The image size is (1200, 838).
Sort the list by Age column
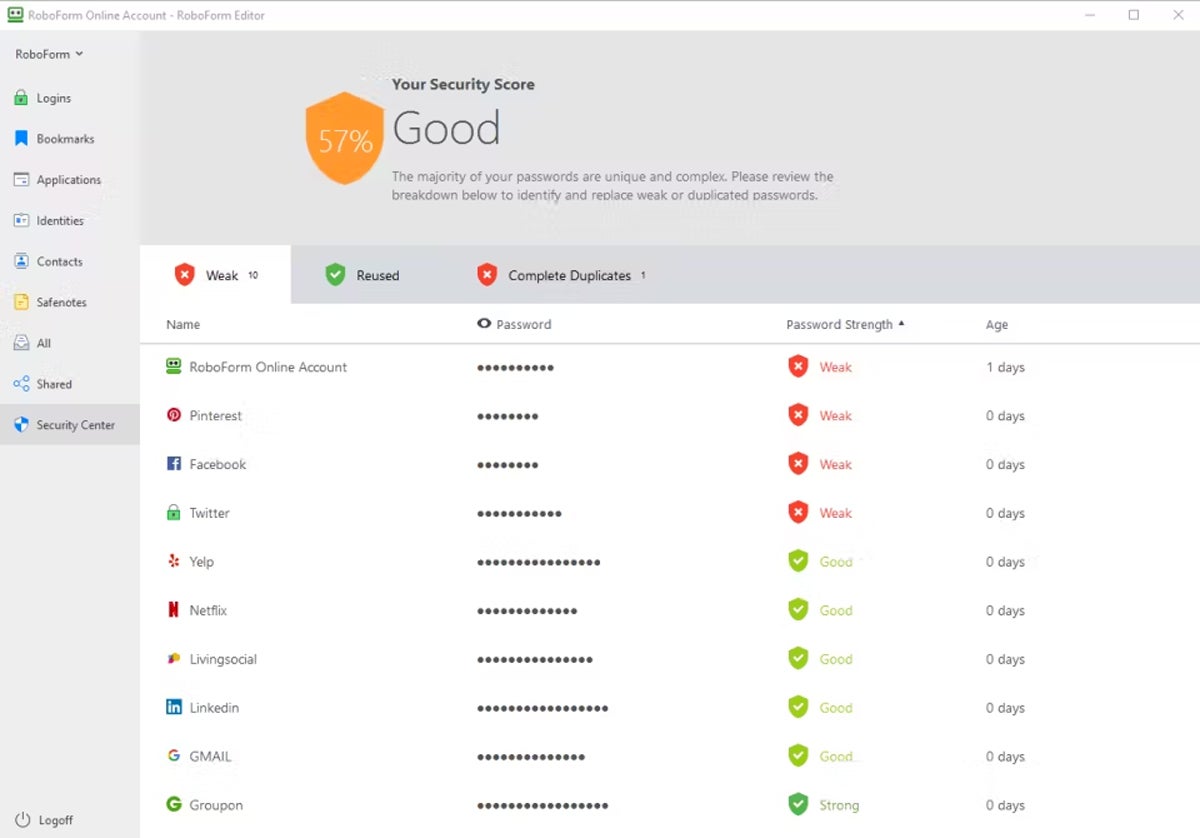[x=996, y=325]
